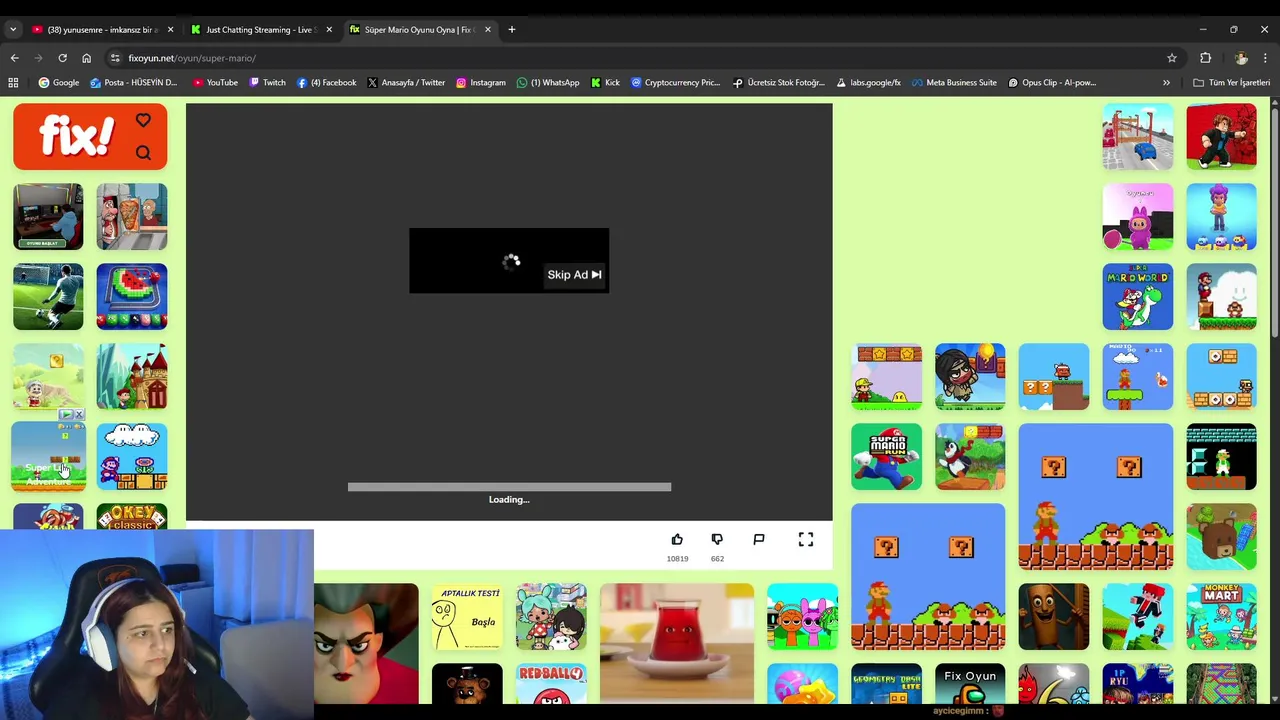This screenshot has width=1280, height=720.
Task: Open the Chrome three-dot menu
Action: (1266, 58)
